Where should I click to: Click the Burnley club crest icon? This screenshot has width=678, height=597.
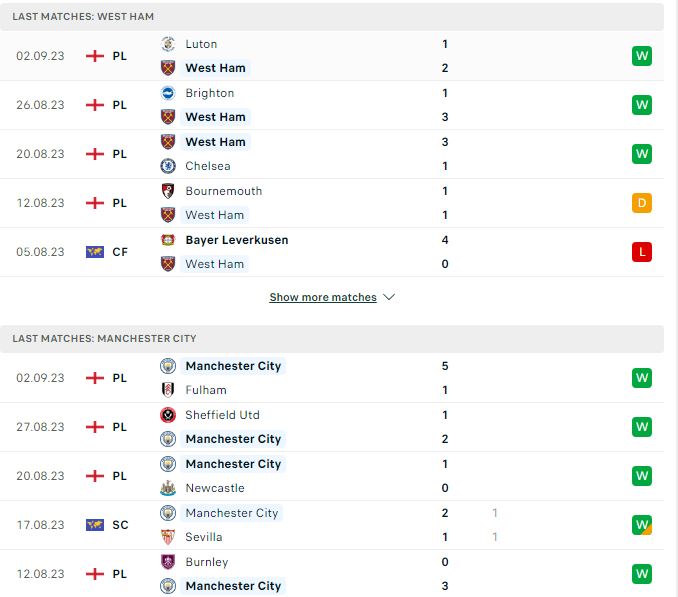168,562
